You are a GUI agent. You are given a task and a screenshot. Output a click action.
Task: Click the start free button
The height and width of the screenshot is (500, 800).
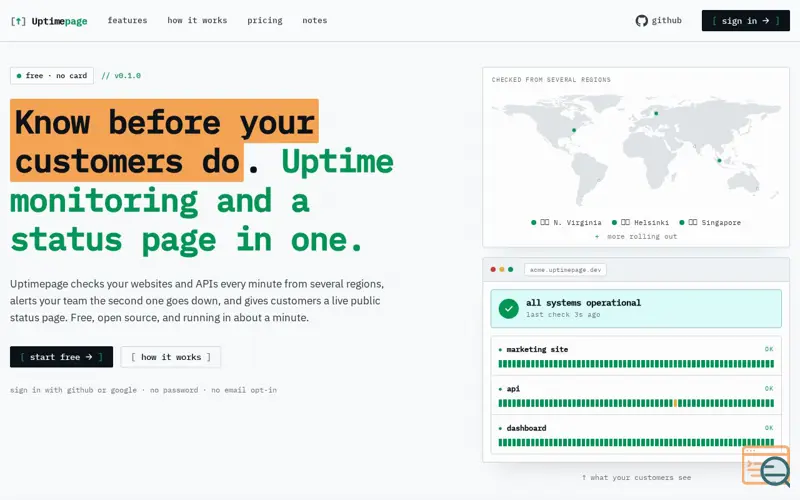point(61,357)
